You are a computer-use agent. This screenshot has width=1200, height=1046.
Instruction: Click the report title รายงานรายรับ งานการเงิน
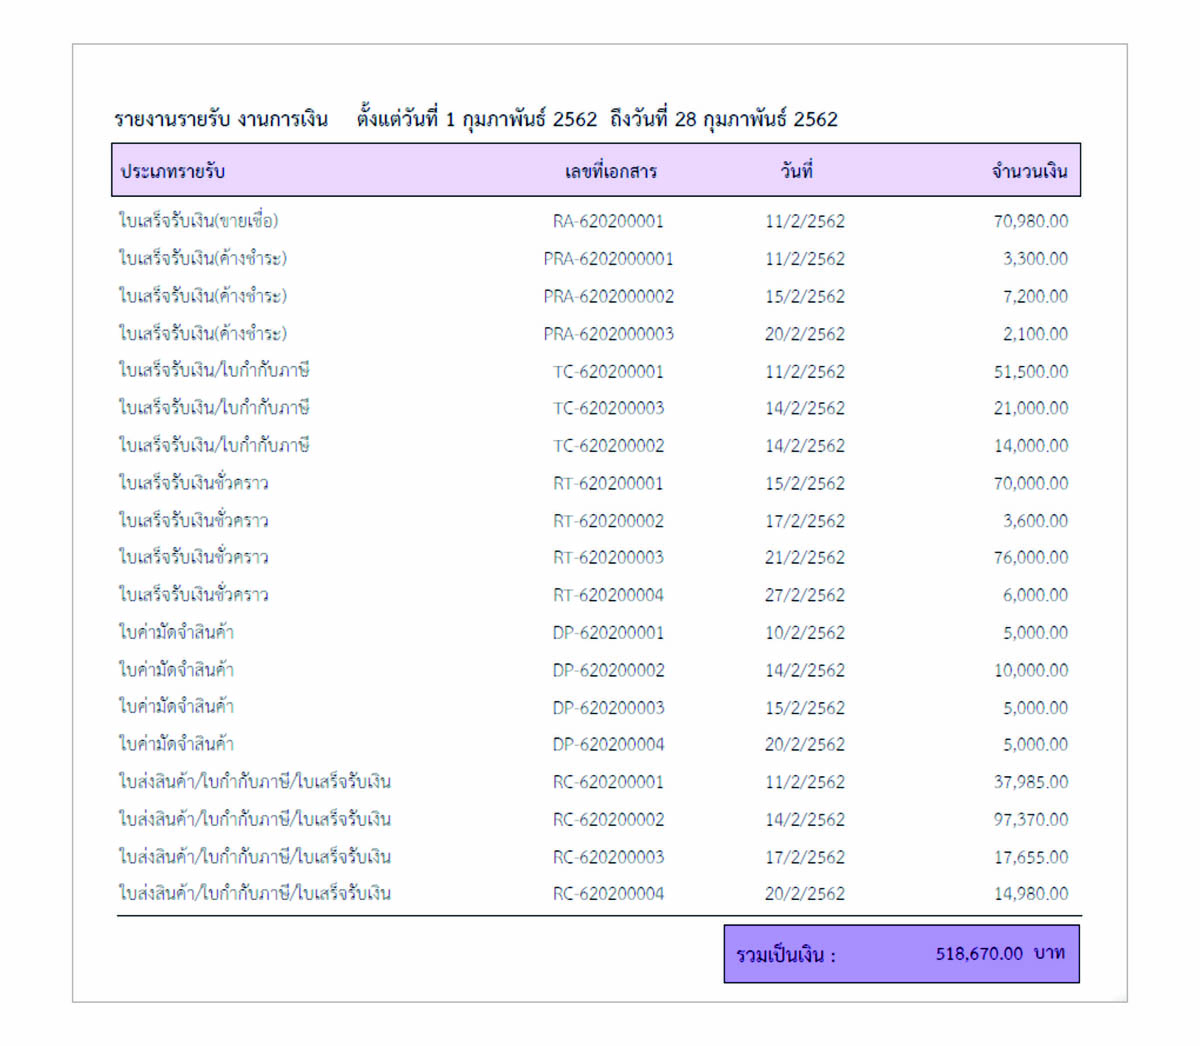coord(221,119)
